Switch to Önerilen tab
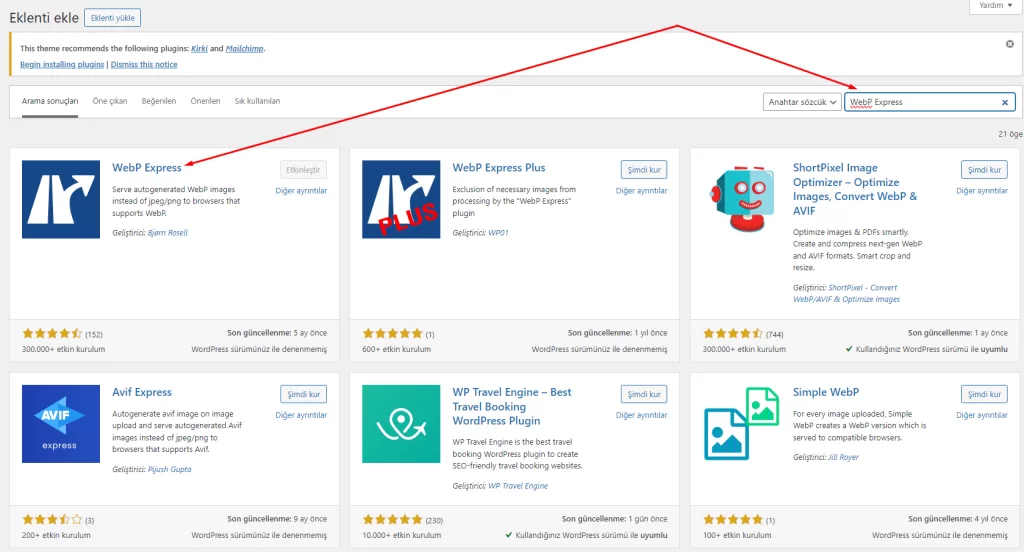The height and width of the screenshot is (552, 1024). pyautogui.click(x=205, y=101)
